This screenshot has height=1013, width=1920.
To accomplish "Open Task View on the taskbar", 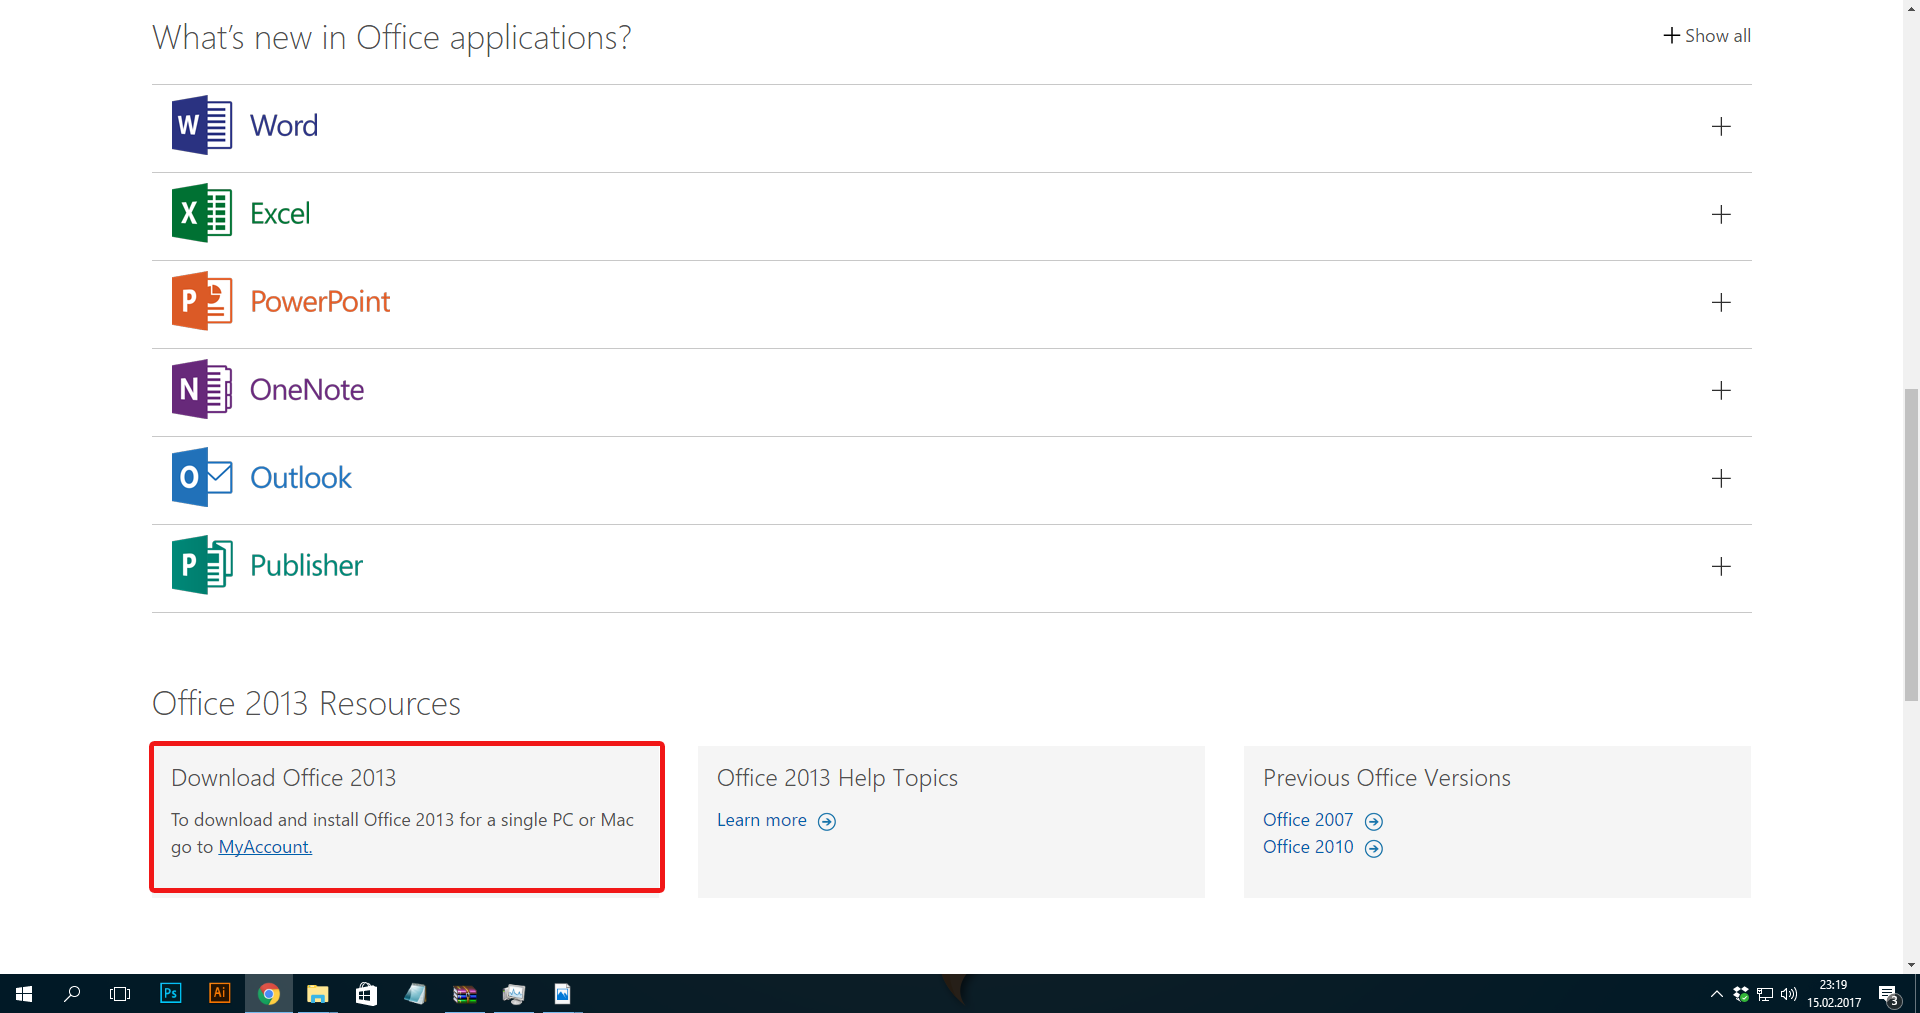I will click(x=120, y=994).
